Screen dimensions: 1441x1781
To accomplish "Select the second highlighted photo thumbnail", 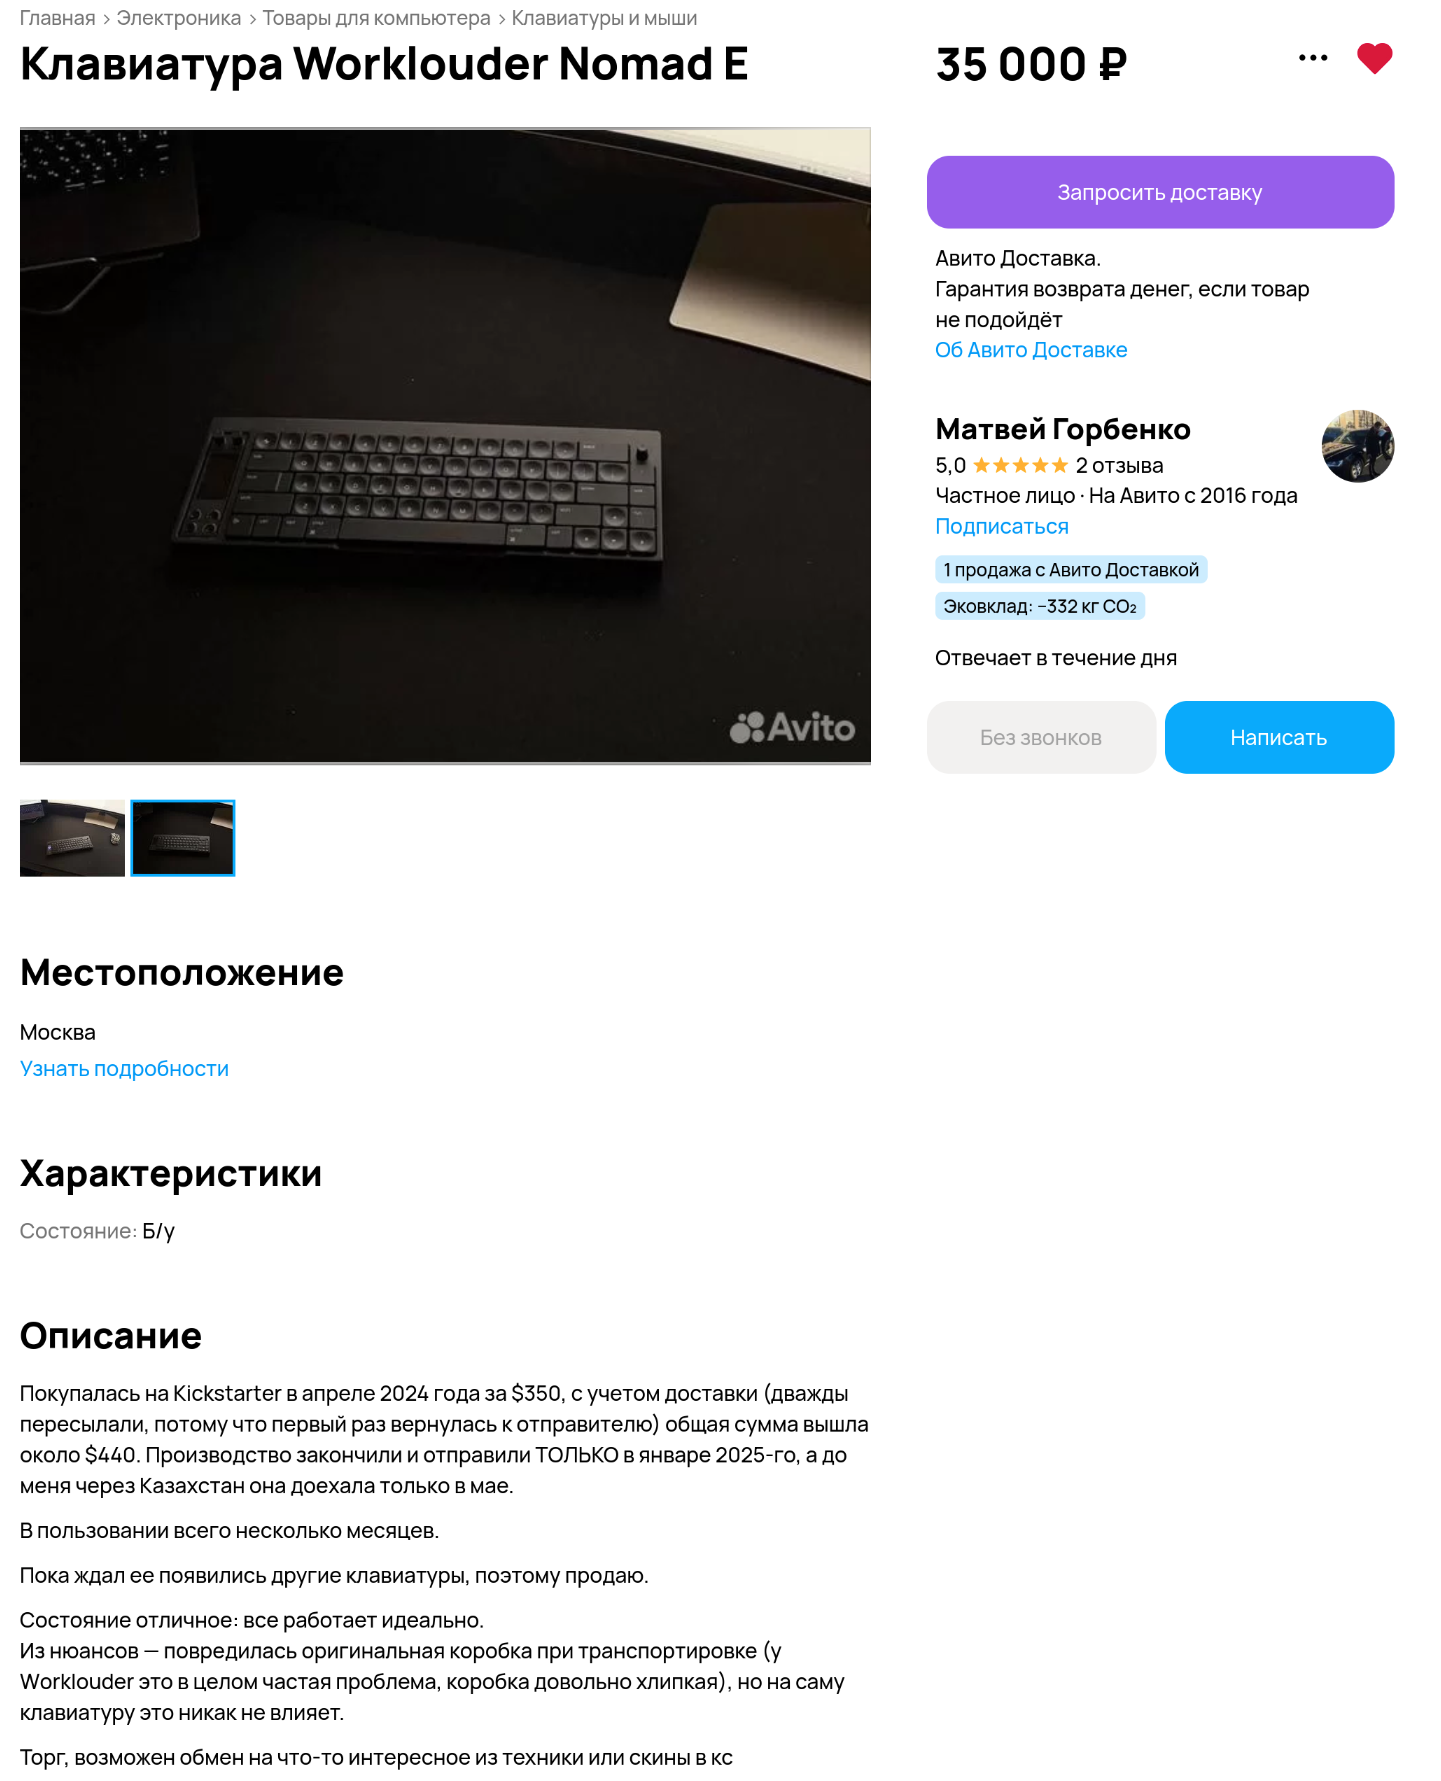I will coord(183,838).
